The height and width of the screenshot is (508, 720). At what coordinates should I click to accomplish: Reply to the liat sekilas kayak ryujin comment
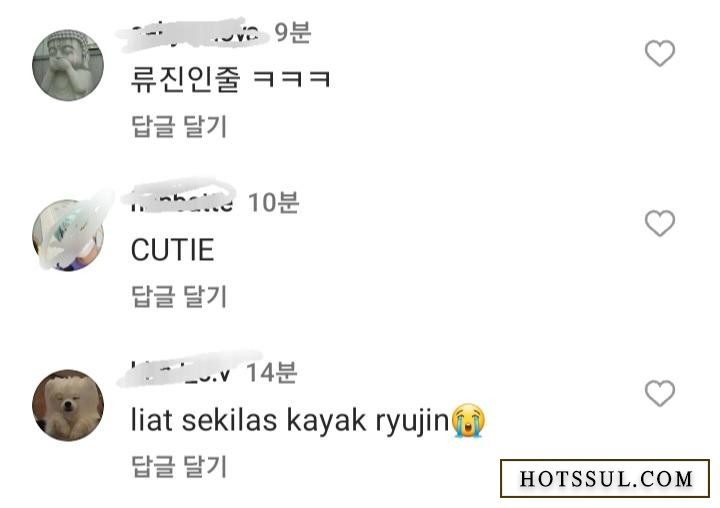click(x=179, y=466)
